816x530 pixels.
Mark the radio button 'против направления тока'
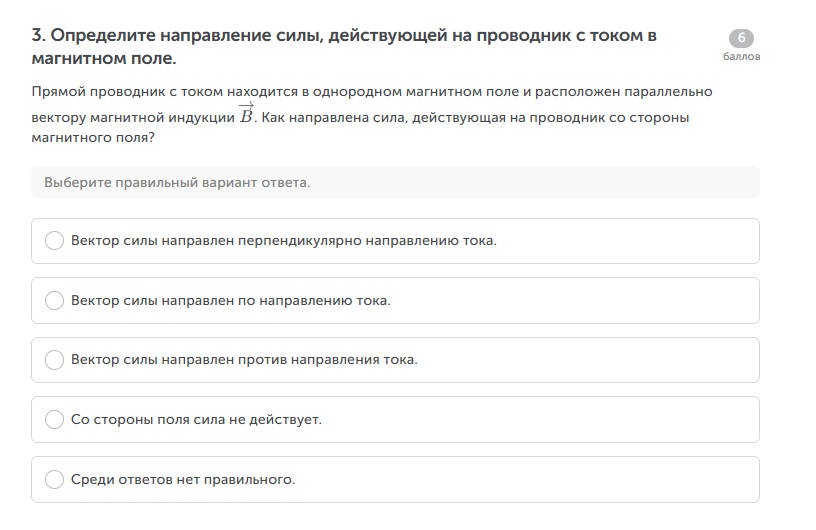[55, 360]
